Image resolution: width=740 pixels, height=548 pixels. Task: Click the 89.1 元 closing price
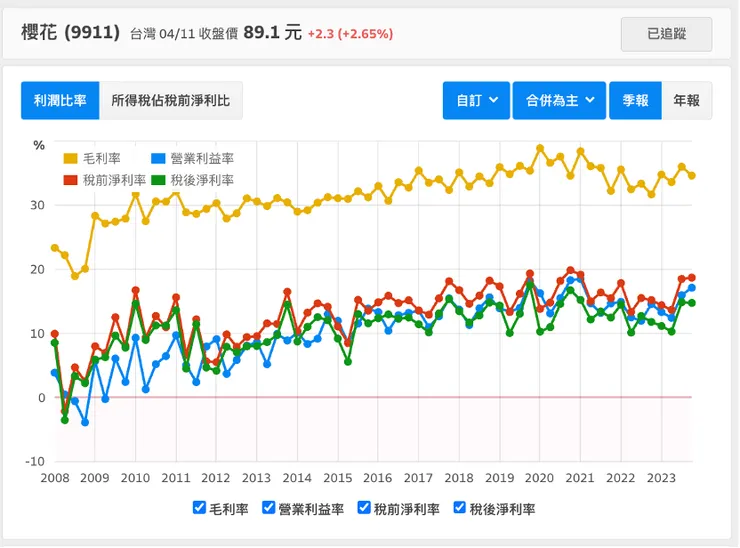click(x=272, y=33)
